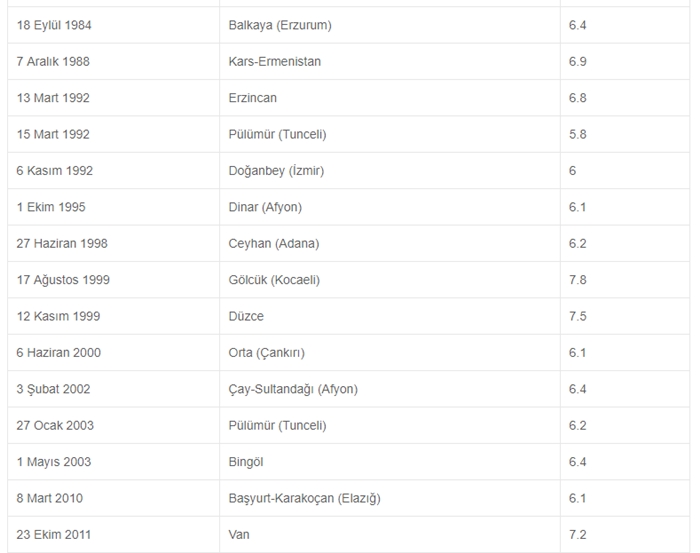The image size is (700, 553).
Task: Click the date 27 Haziran 1998
Action: (x=61, y=243)
